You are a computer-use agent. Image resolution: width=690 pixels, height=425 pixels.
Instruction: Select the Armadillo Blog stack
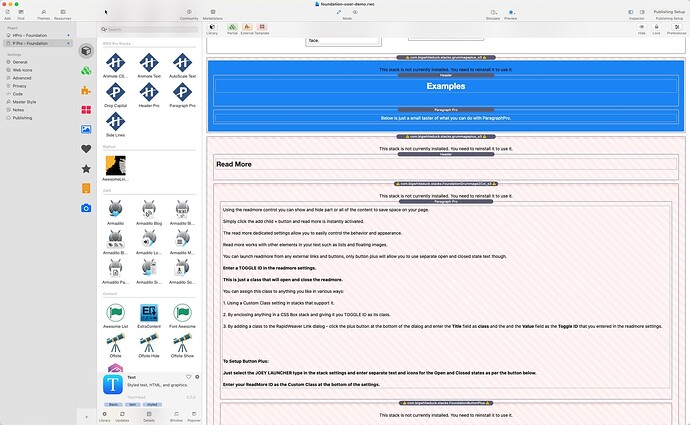[x=149, y=212]
